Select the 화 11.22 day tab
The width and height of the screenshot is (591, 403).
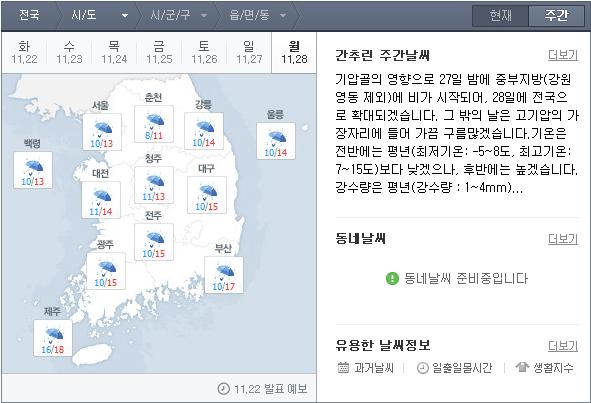[x=24, y=52]
